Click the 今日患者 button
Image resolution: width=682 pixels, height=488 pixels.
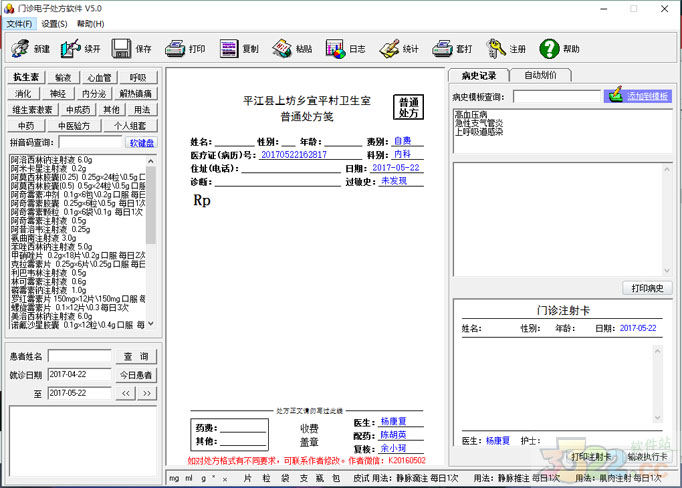pyautogui.click(x=136, y=375)
